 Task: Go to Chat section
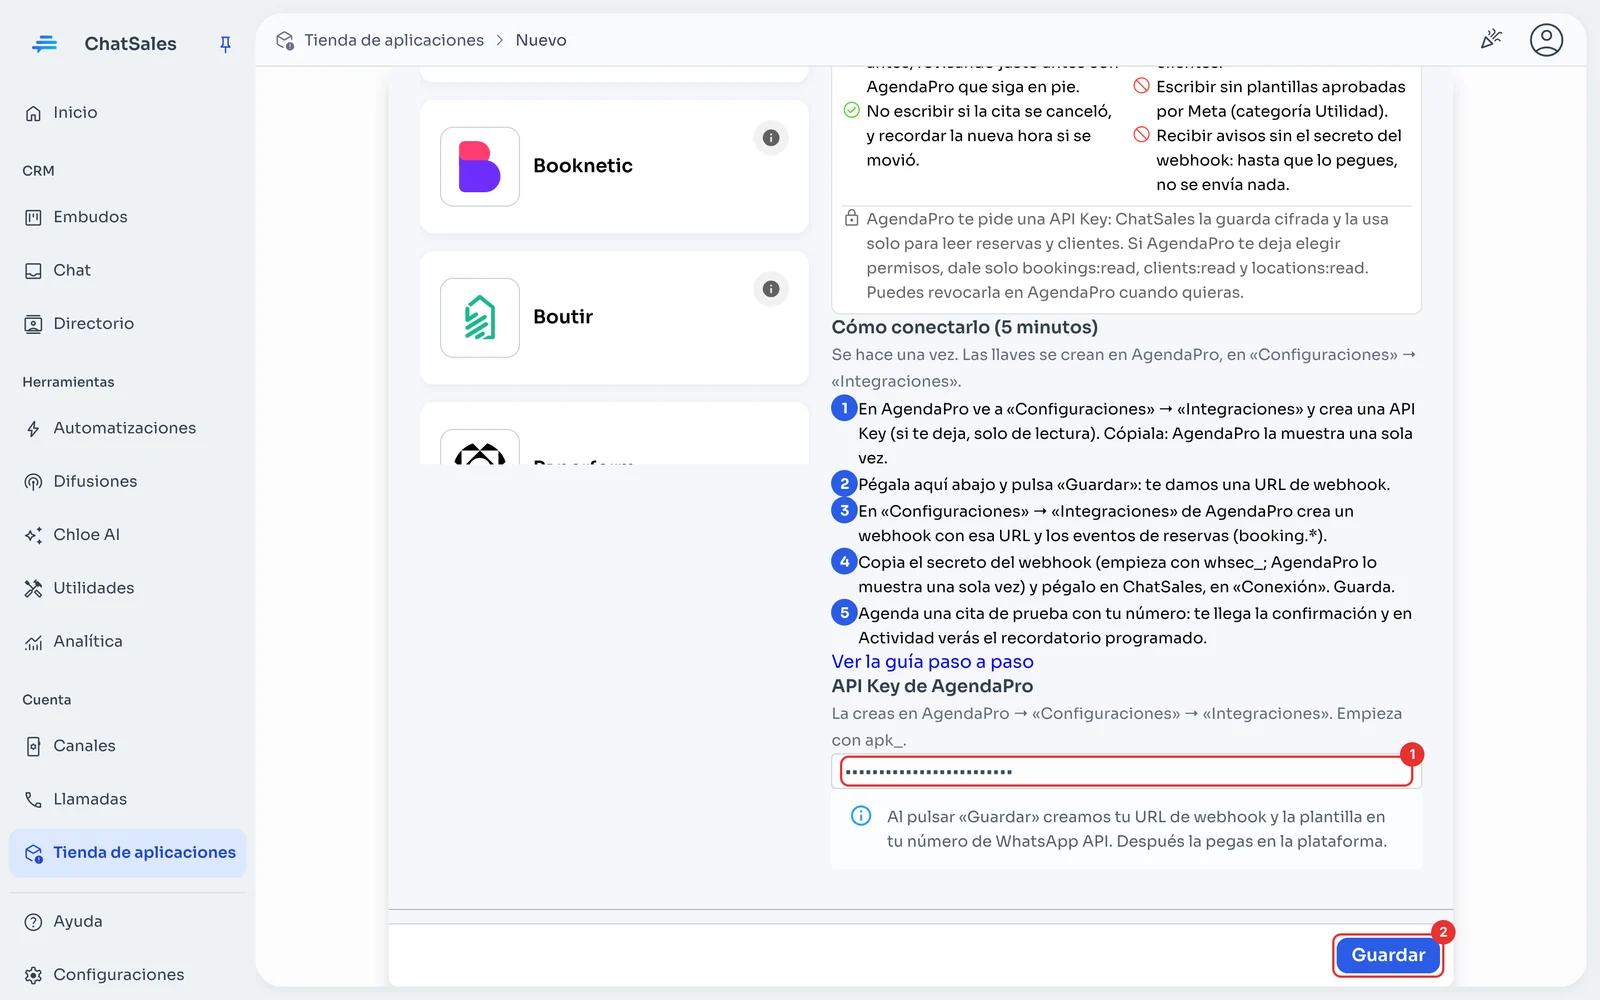point(128,271)
